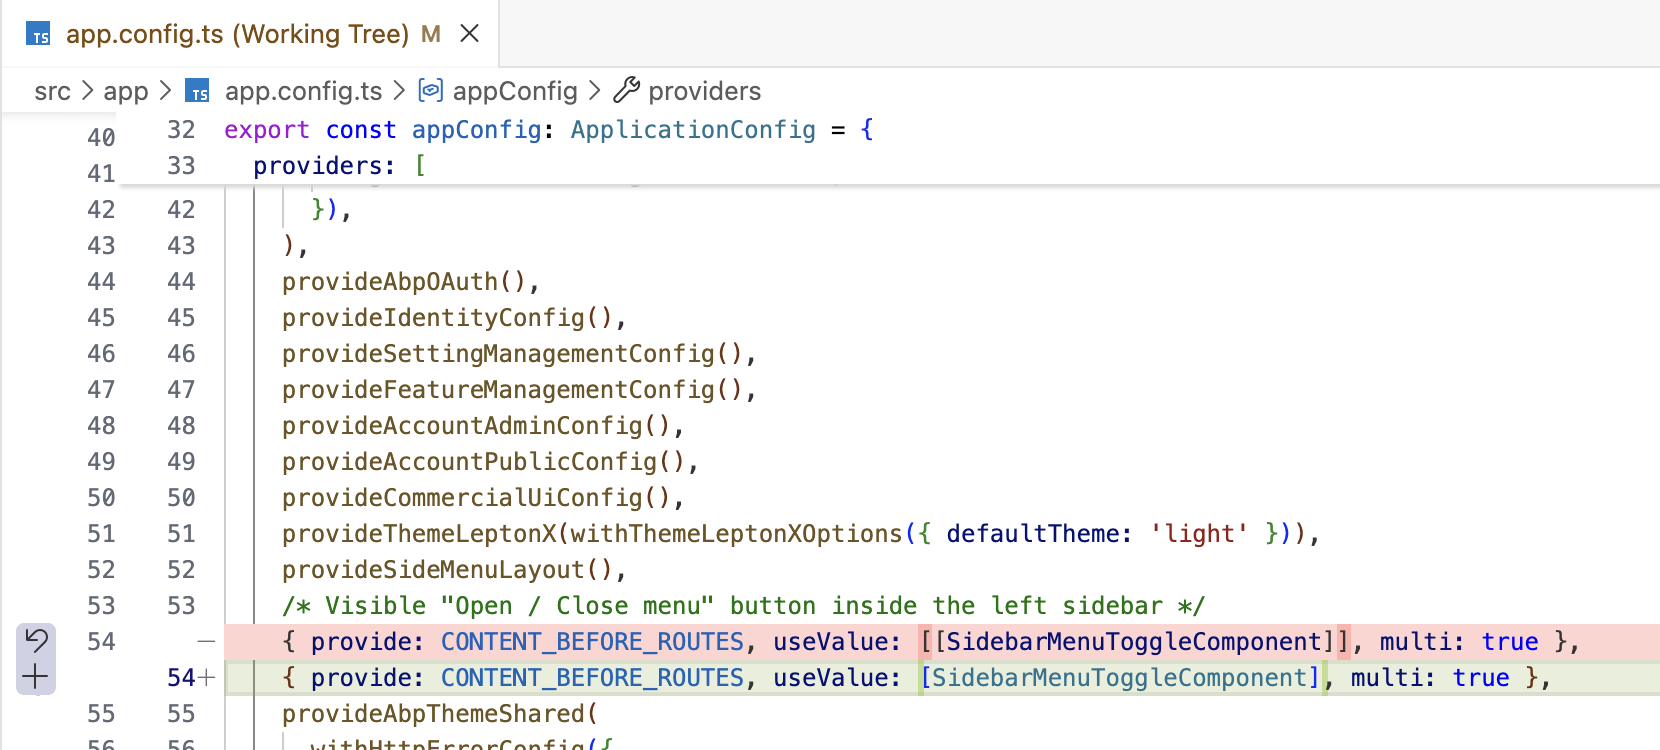Expand the appConfig breadcrumb symbol list
The height and width of the screenshot is (750, 1660).
(514, 91)
